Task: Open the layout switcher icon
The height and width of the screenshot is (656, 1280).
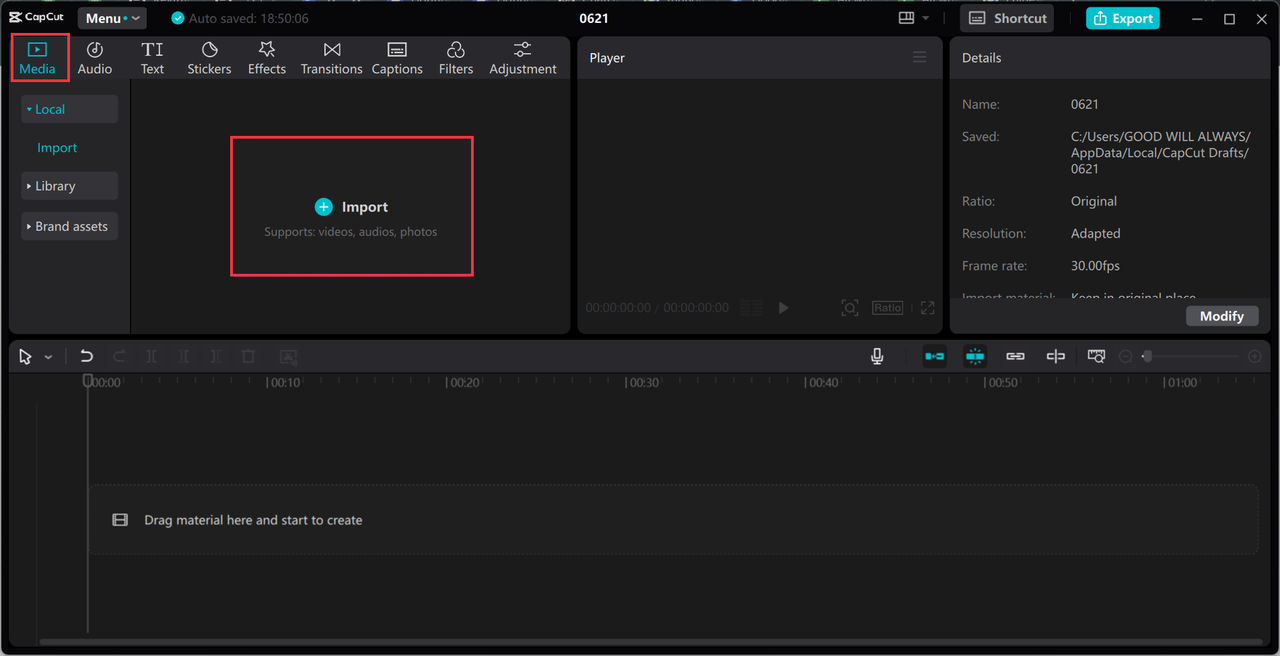Action: (907, 18)
